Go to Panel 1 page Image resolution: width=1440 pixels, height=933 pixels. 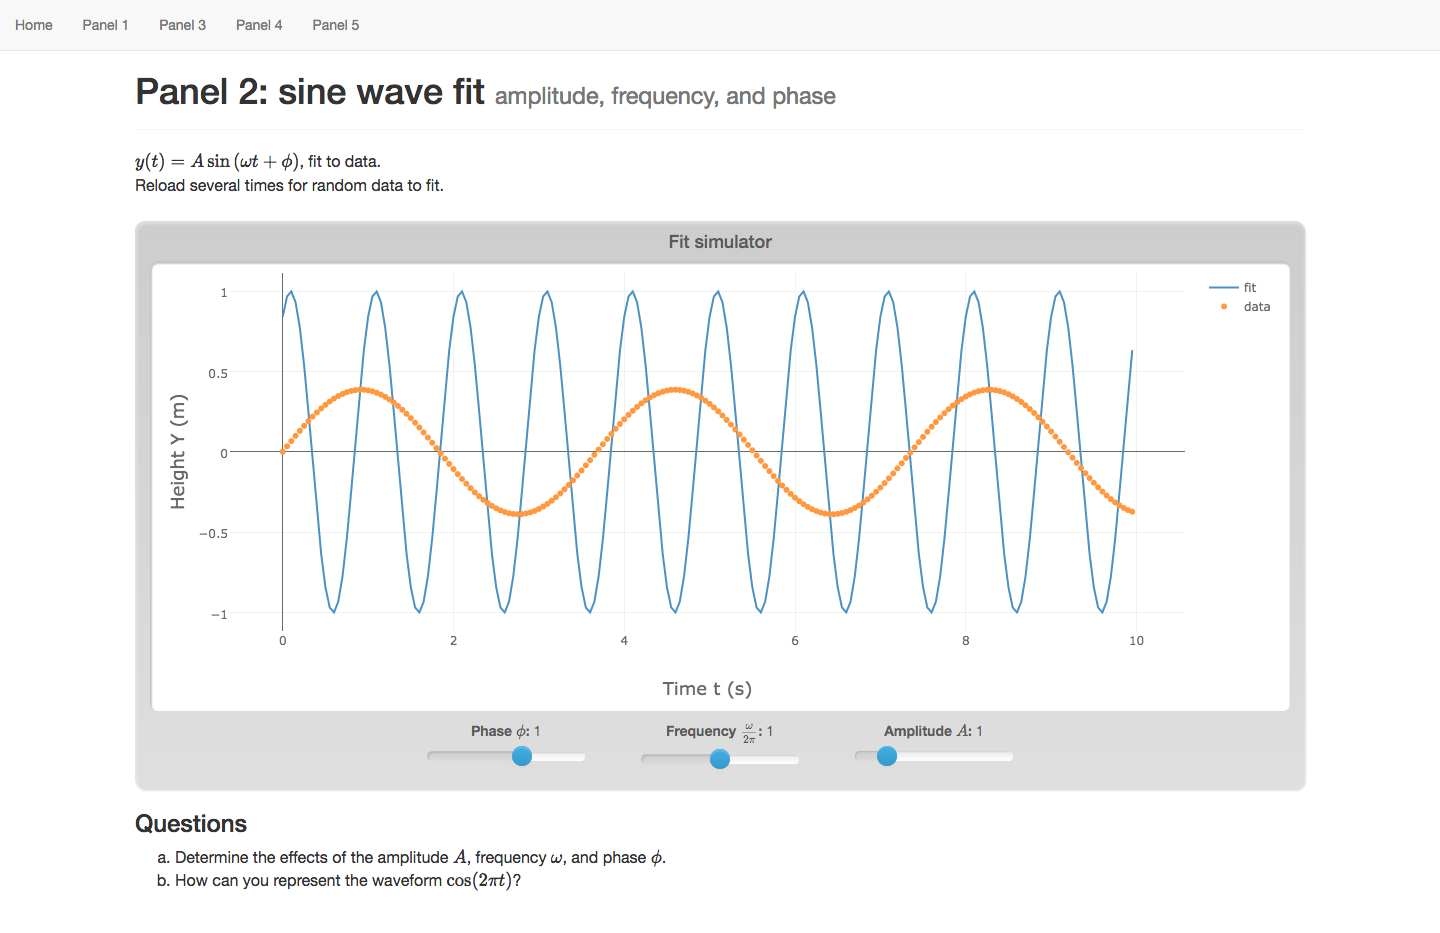tap(105, 25)
